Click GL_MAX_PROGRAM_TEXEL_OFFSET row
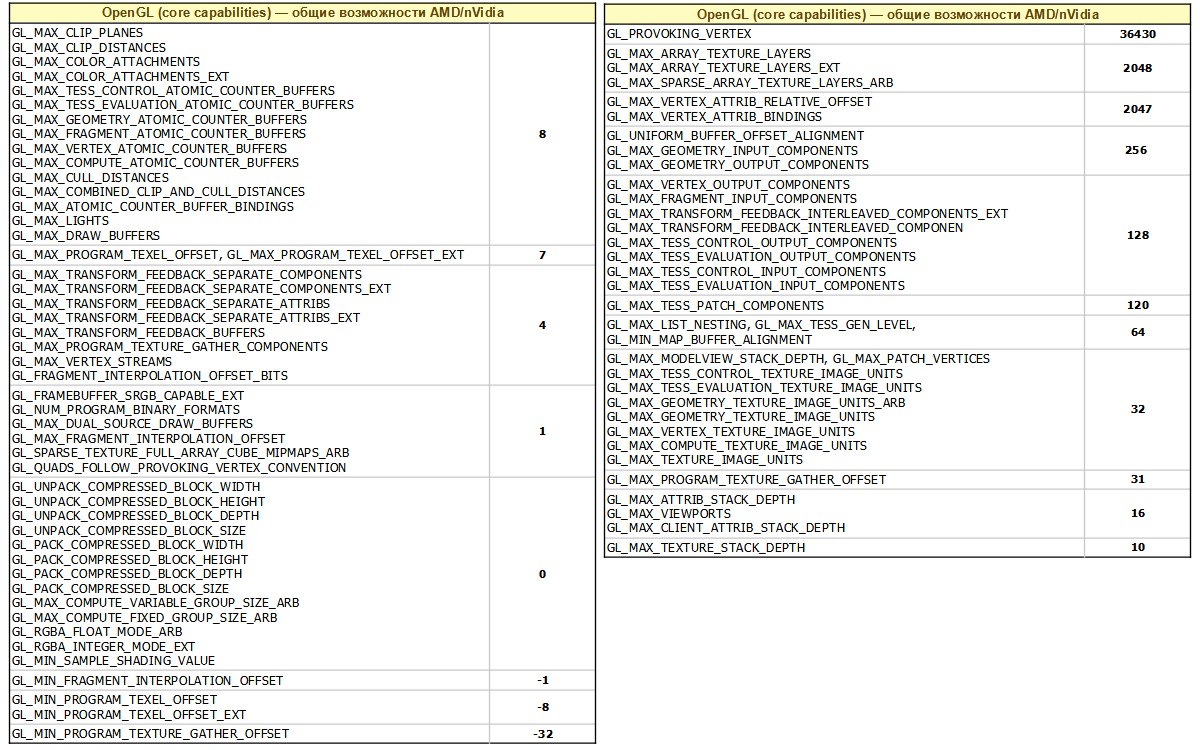This screenshot has height=750, width=1200. (x=303, y=255)
